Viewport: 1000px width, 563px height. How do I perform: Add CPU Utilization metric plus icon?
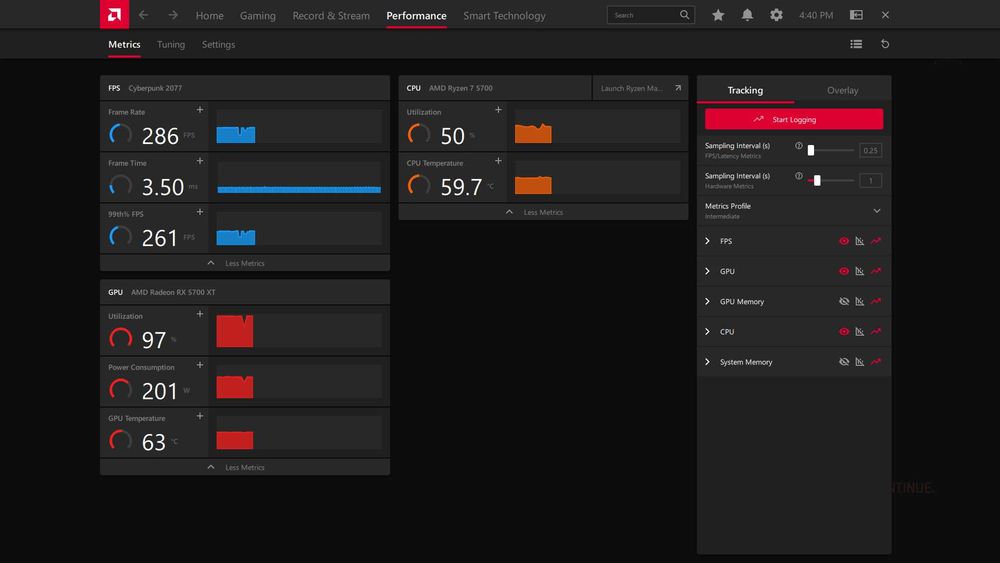point(498,110)
